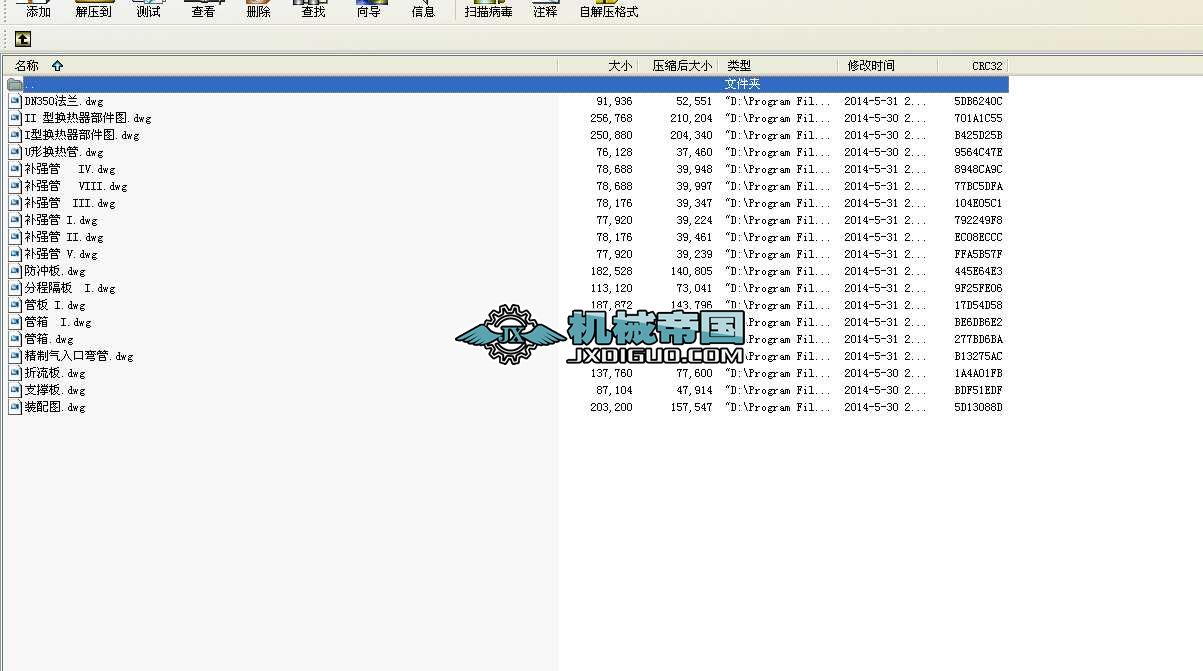The height and width of the screenshot is (671, 1203).
Task: Select the 装配图.dwg file
Action: (x=50, y=407)
